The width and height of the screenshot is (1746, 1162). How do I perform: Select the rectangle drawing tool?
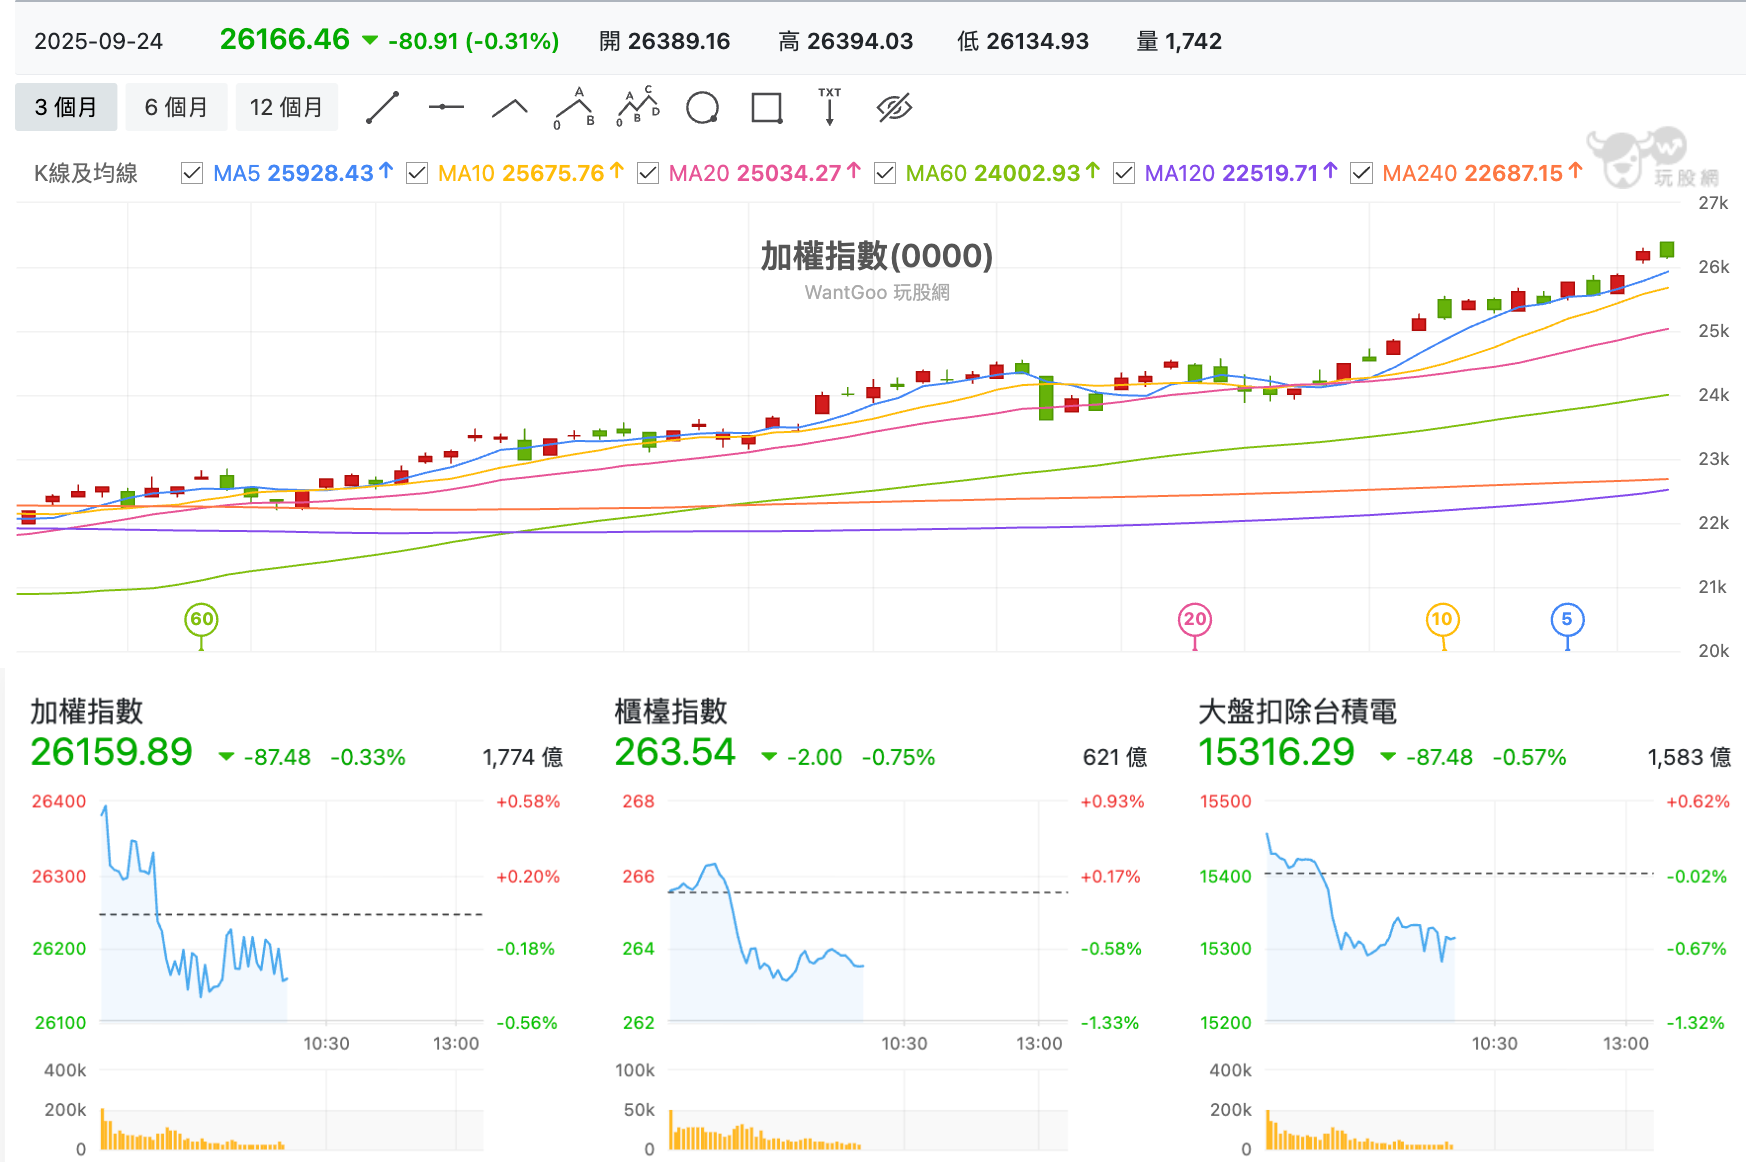[766, 107]
